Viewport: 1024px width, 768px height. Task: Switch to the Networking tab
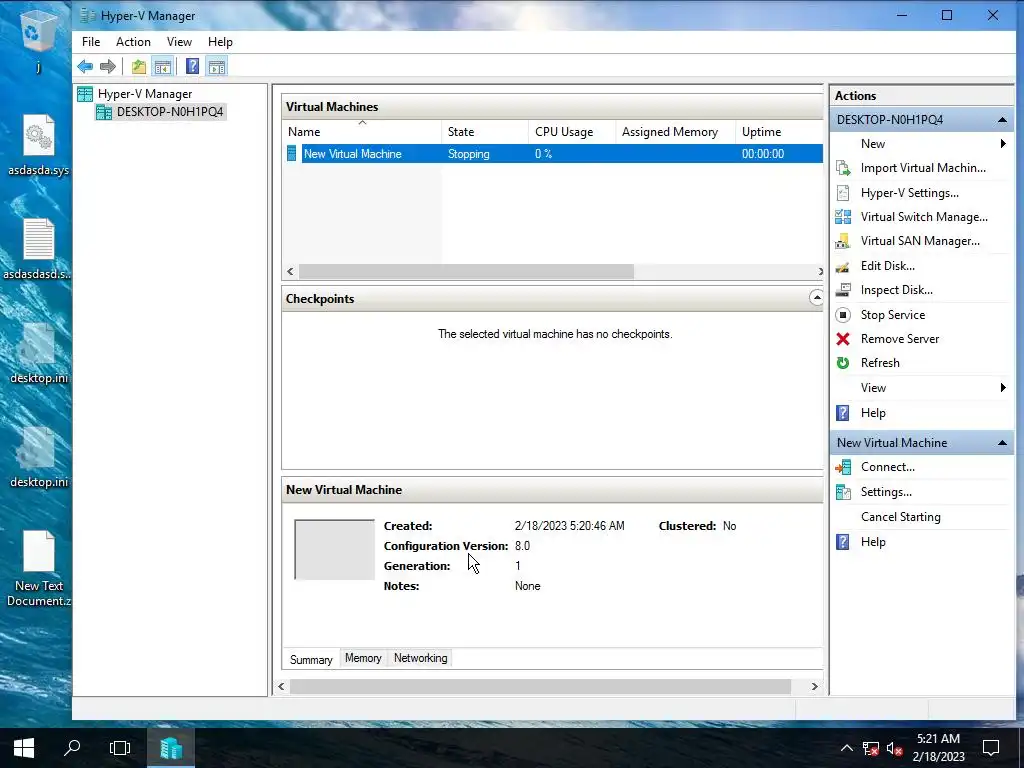click(421, 658)
